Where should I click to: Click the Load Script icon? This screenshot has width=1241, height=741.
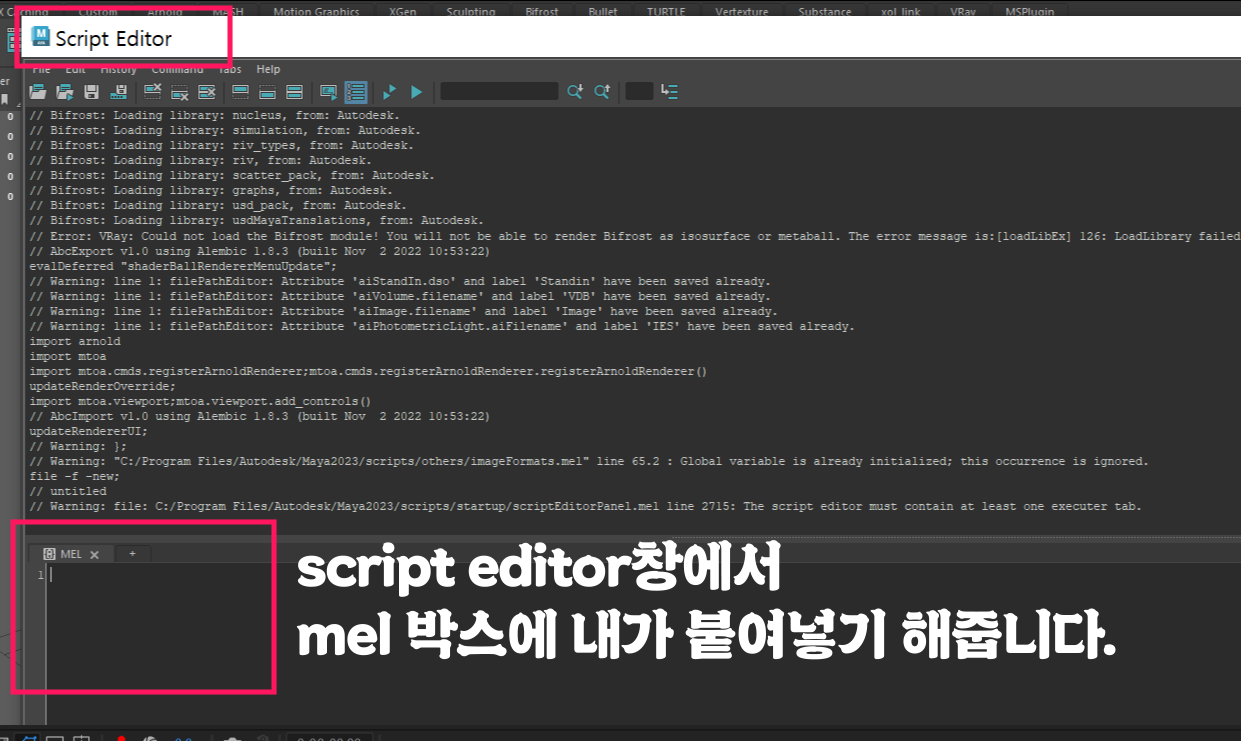[x=38, y=92]
